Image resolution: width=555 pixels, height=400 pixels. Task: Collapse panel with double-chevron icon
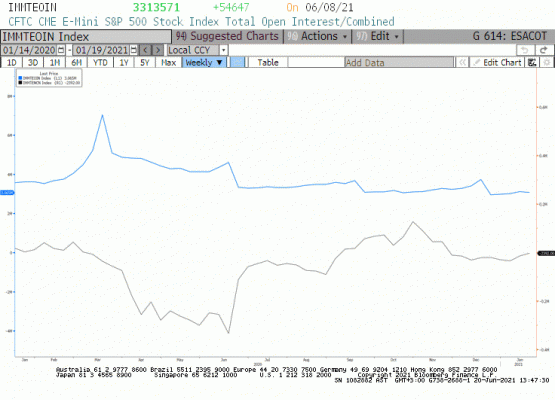click(462, 63)
